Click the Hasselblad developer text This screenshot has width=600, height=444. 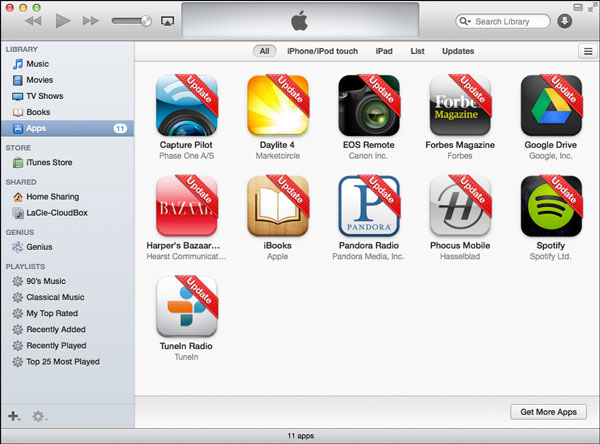[x=460, y=256]
